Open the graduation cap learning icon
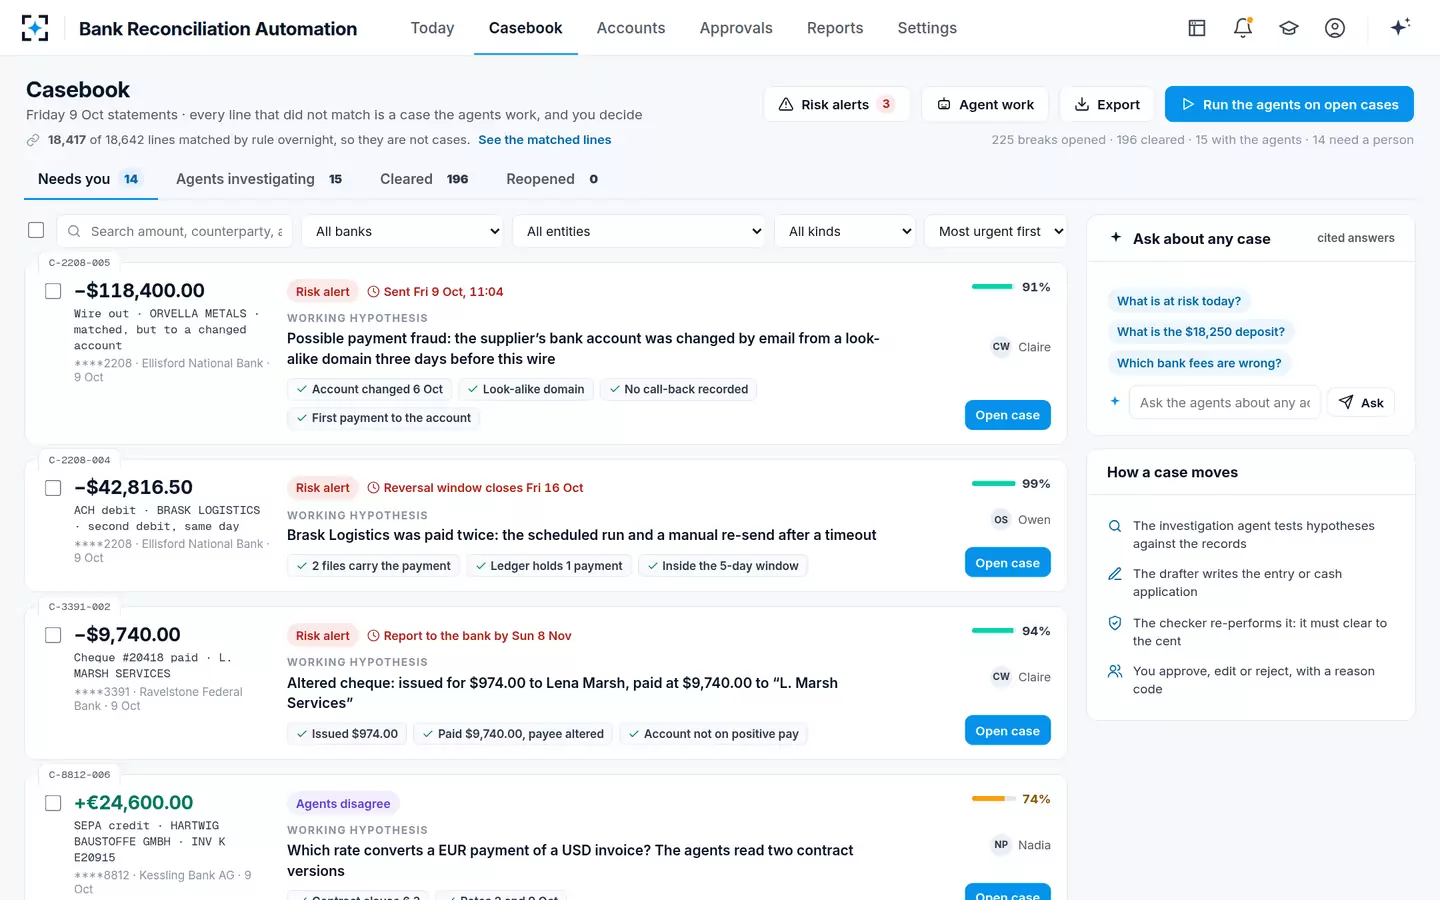 point(1289,28)
